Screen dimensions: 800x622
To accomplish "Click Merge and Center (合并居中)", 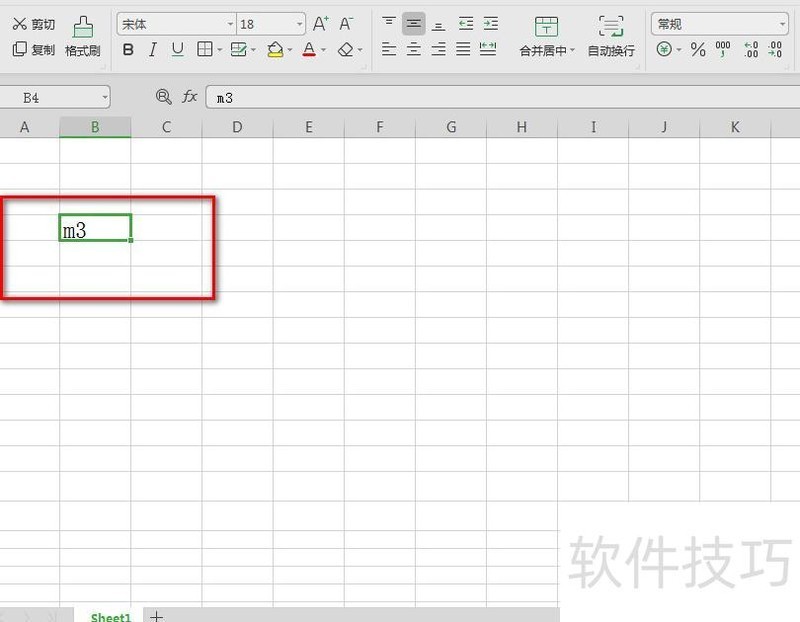I will coord(543,37).
